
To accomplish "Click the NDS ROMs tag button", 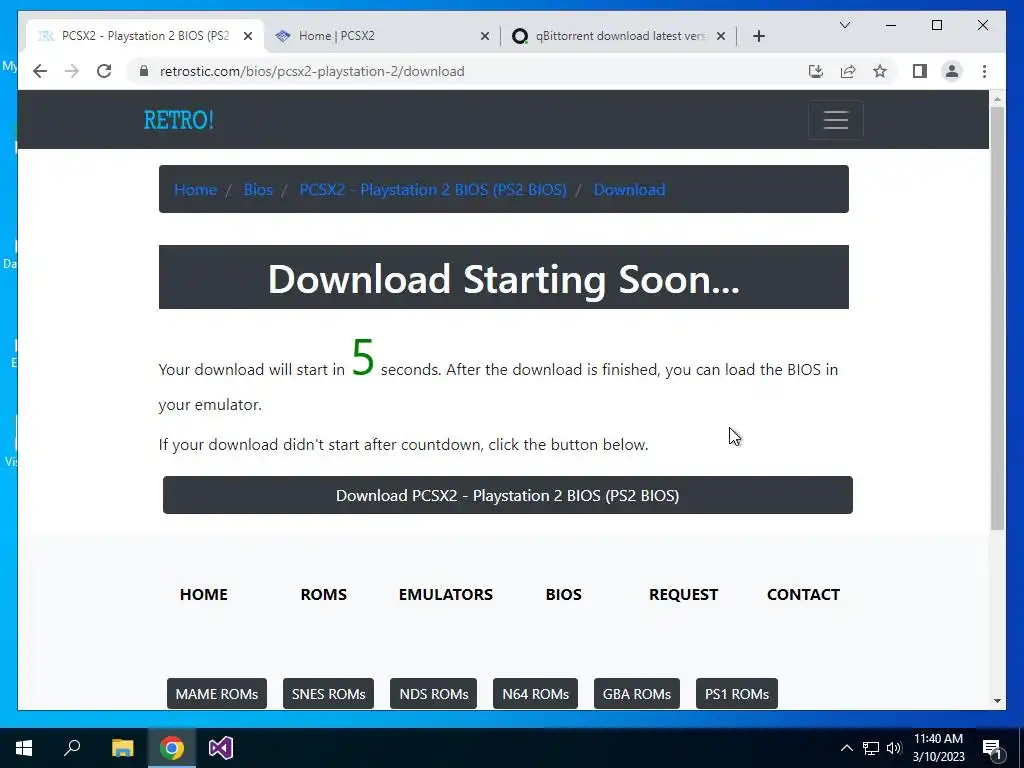I will [x=434, y=694].
